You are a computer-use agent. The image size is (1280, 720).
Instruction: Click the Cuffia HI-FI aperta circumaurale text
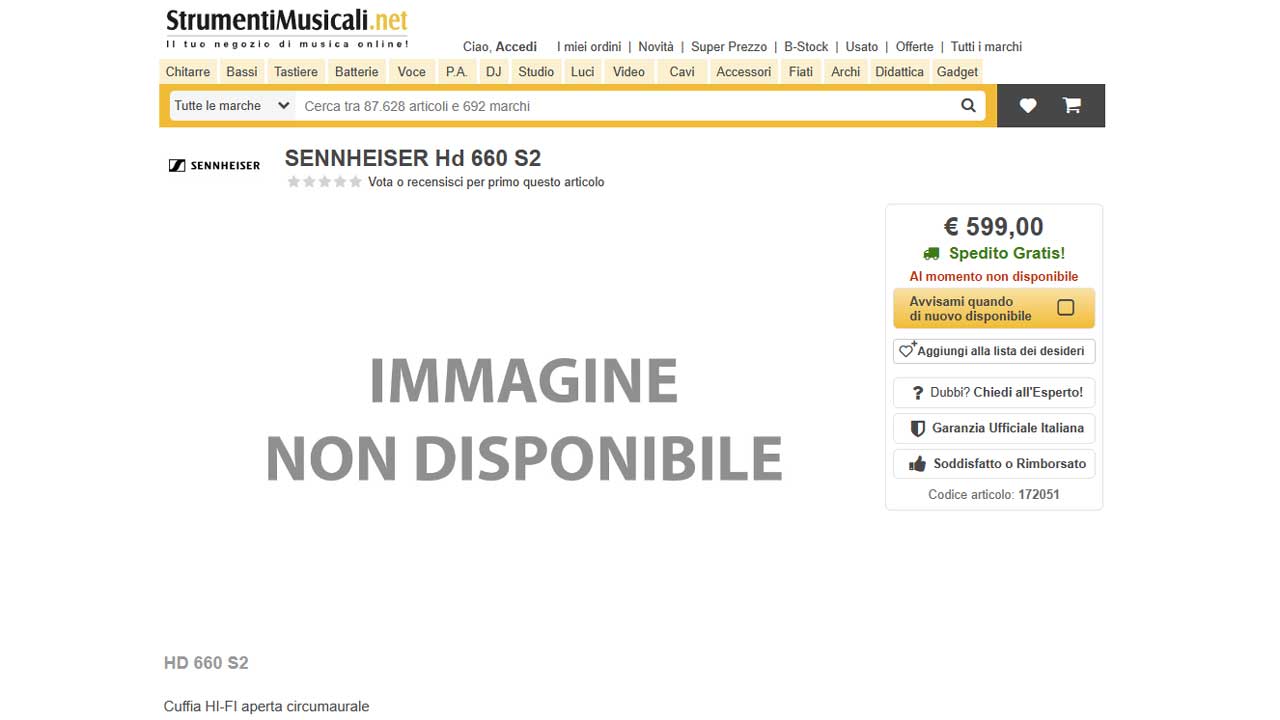(x=267, y=706)
